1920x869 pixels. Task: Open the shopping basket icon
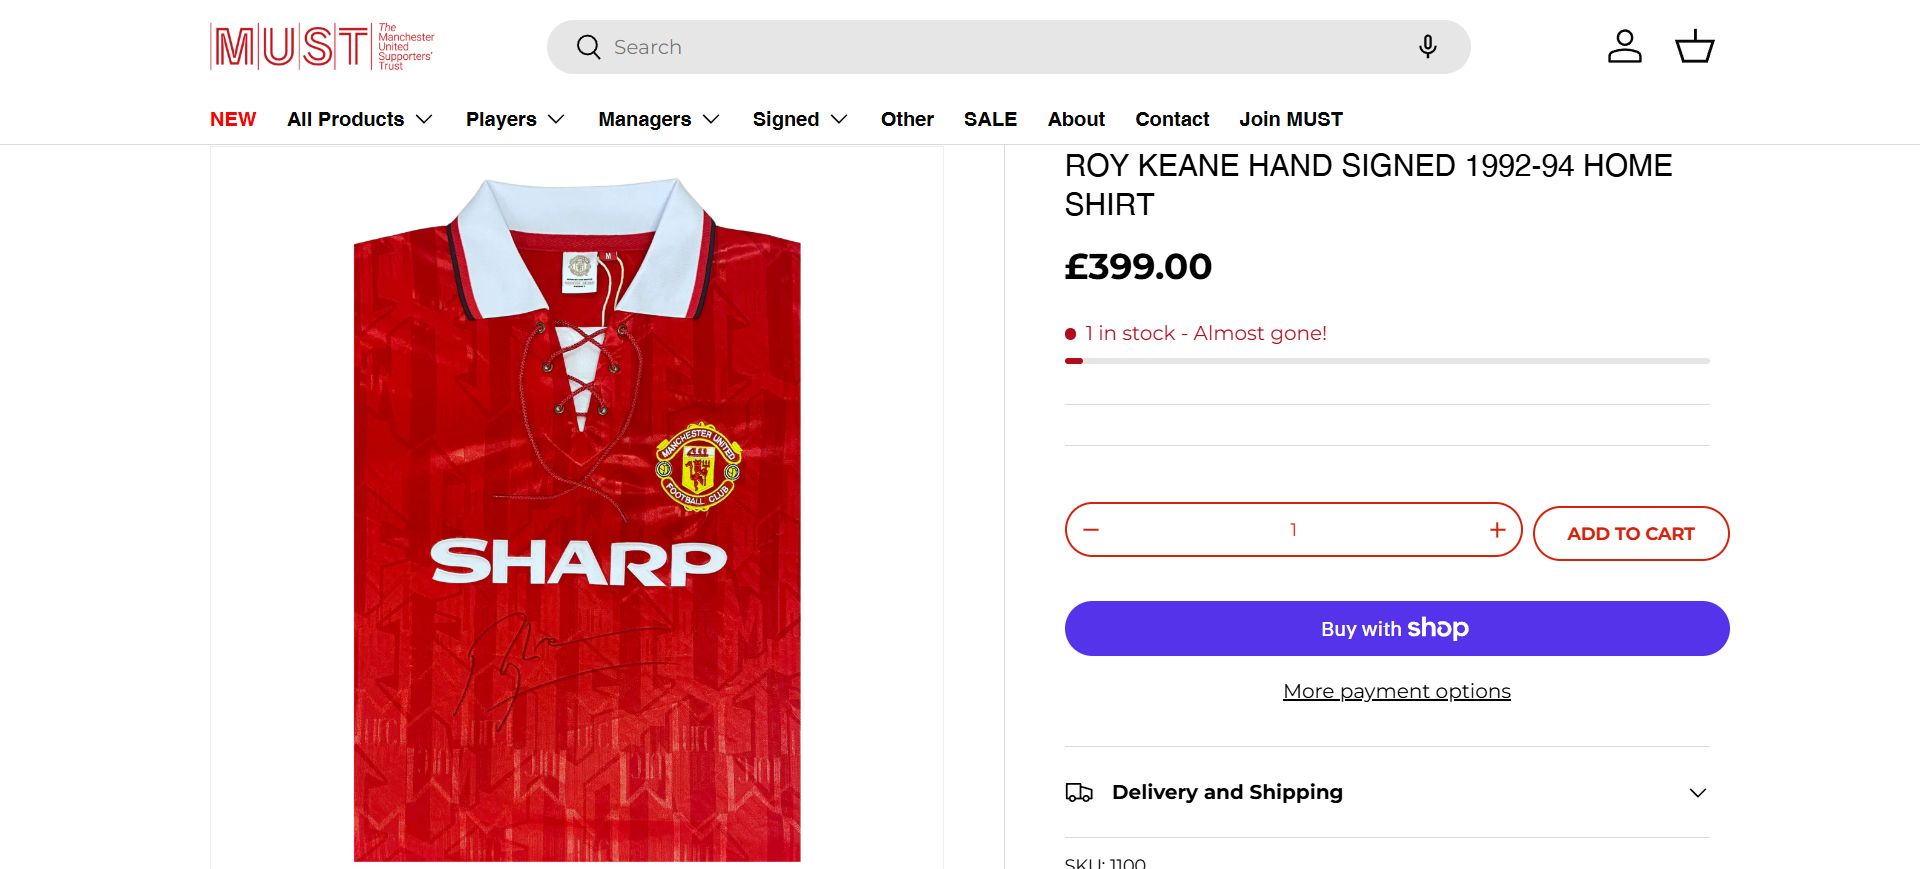pyautogui.click(x=1694, y=46)
